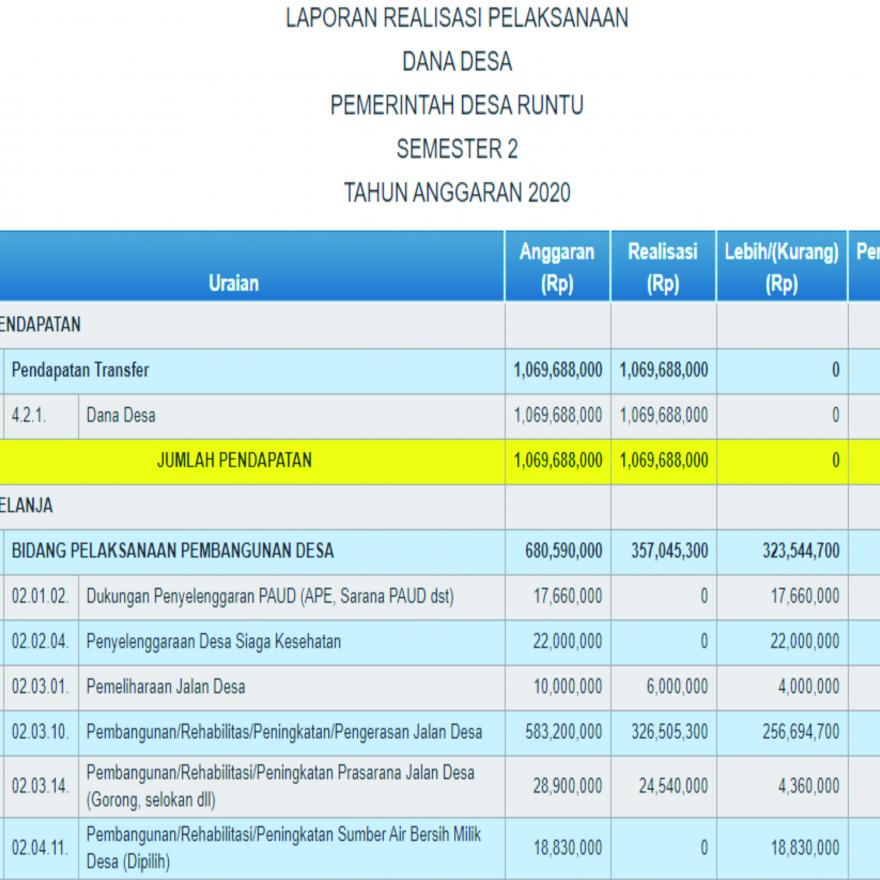Click the "JUMLAH PENDAPATAN" total row label
The height and width of the screenshot is (880, 880).
(234, 461)
